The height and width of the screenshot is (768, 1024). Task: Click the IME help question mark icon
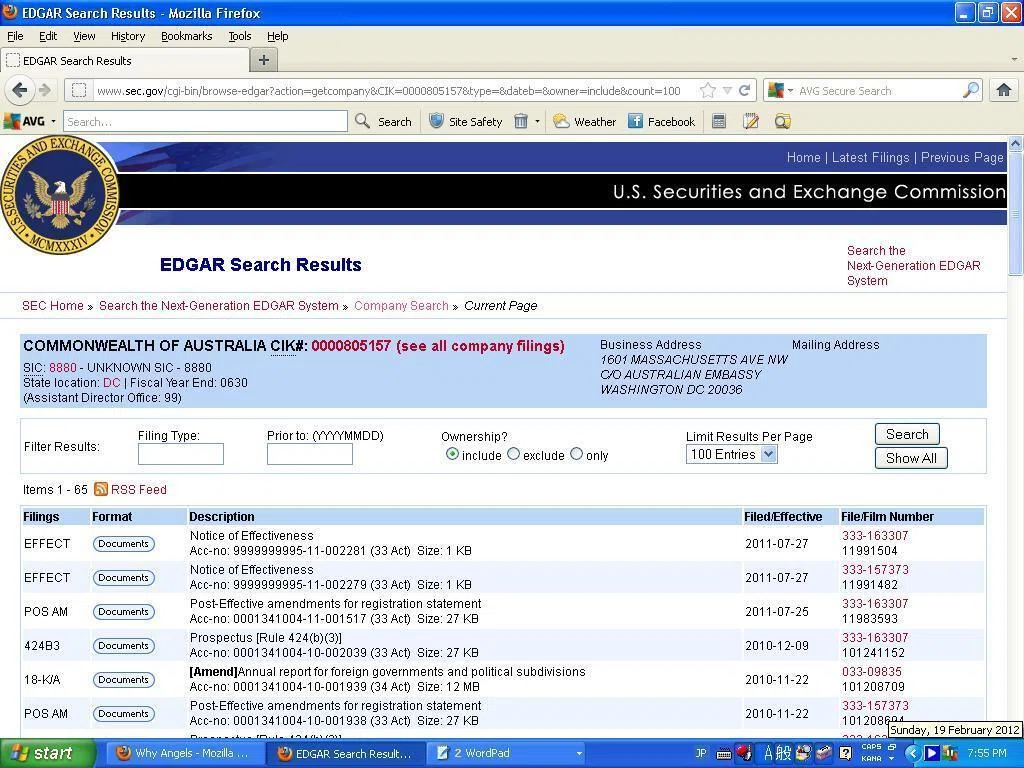click(x=844, y=754)
